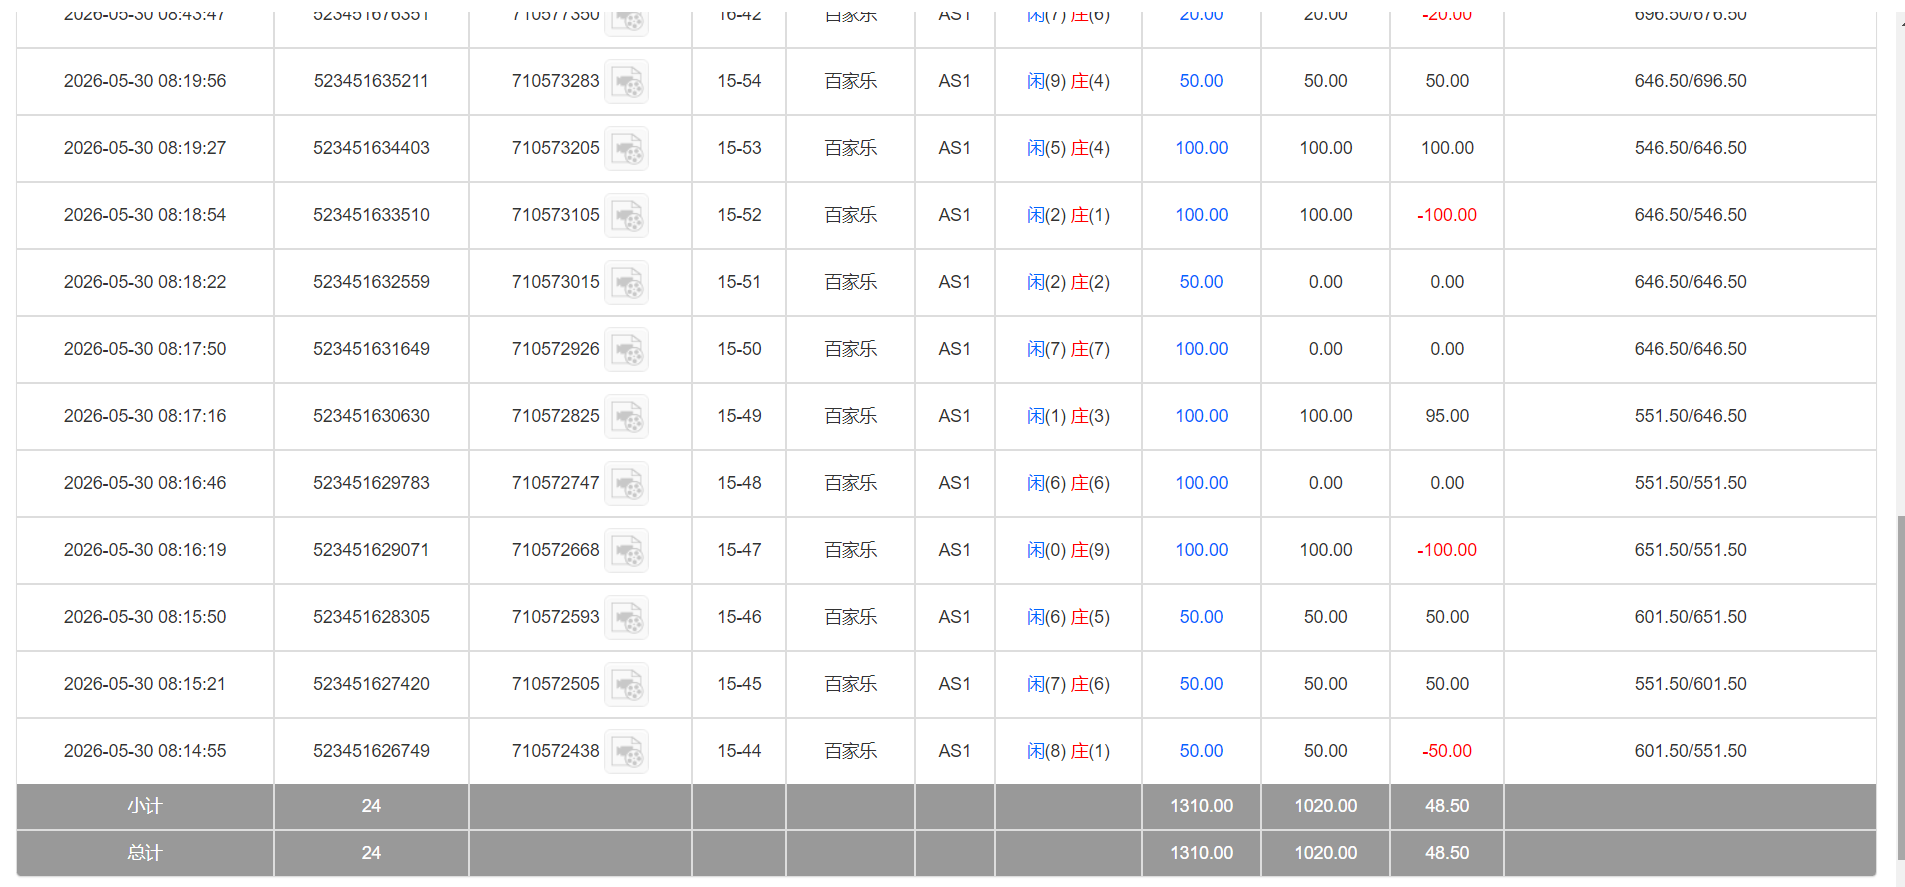This screenshot has width=1905, height=887.
Task: Open video replay icon for round 710572825
Action: (627, 417)
